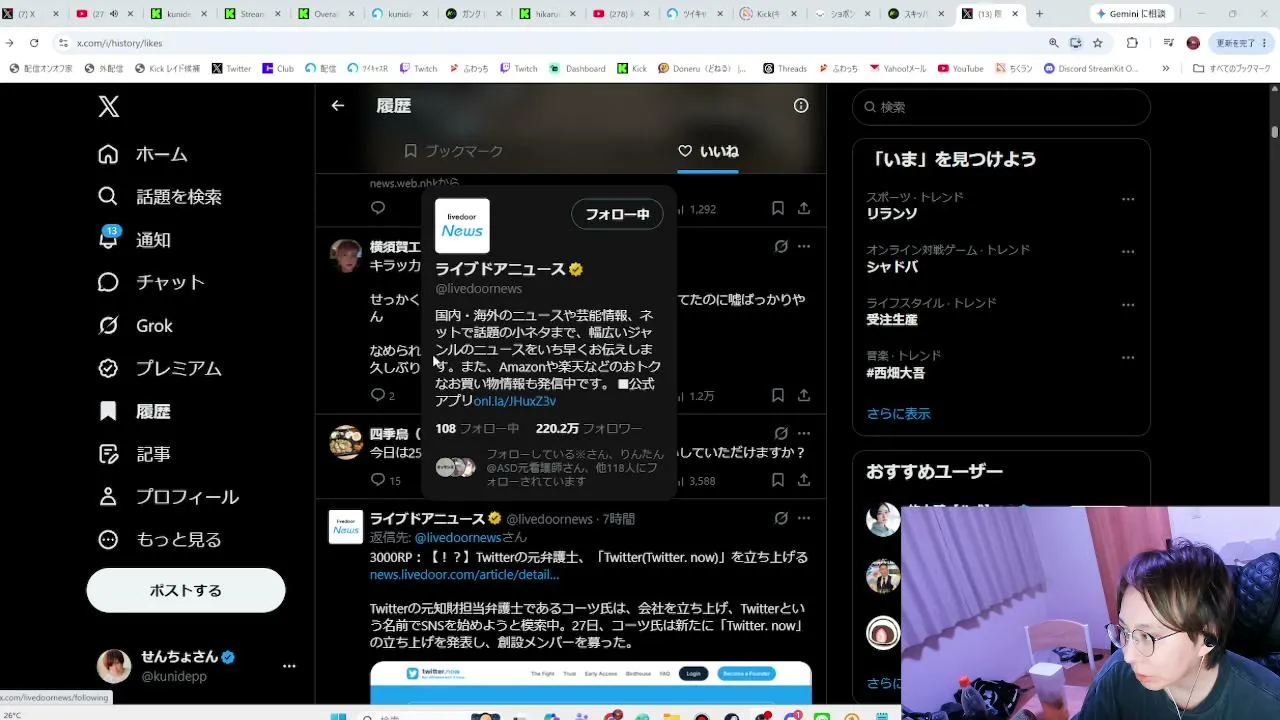Viewport: 1280px width, 720px height.
Task: Open the more menu on the ライブドアニュース post
Action: 804,519
